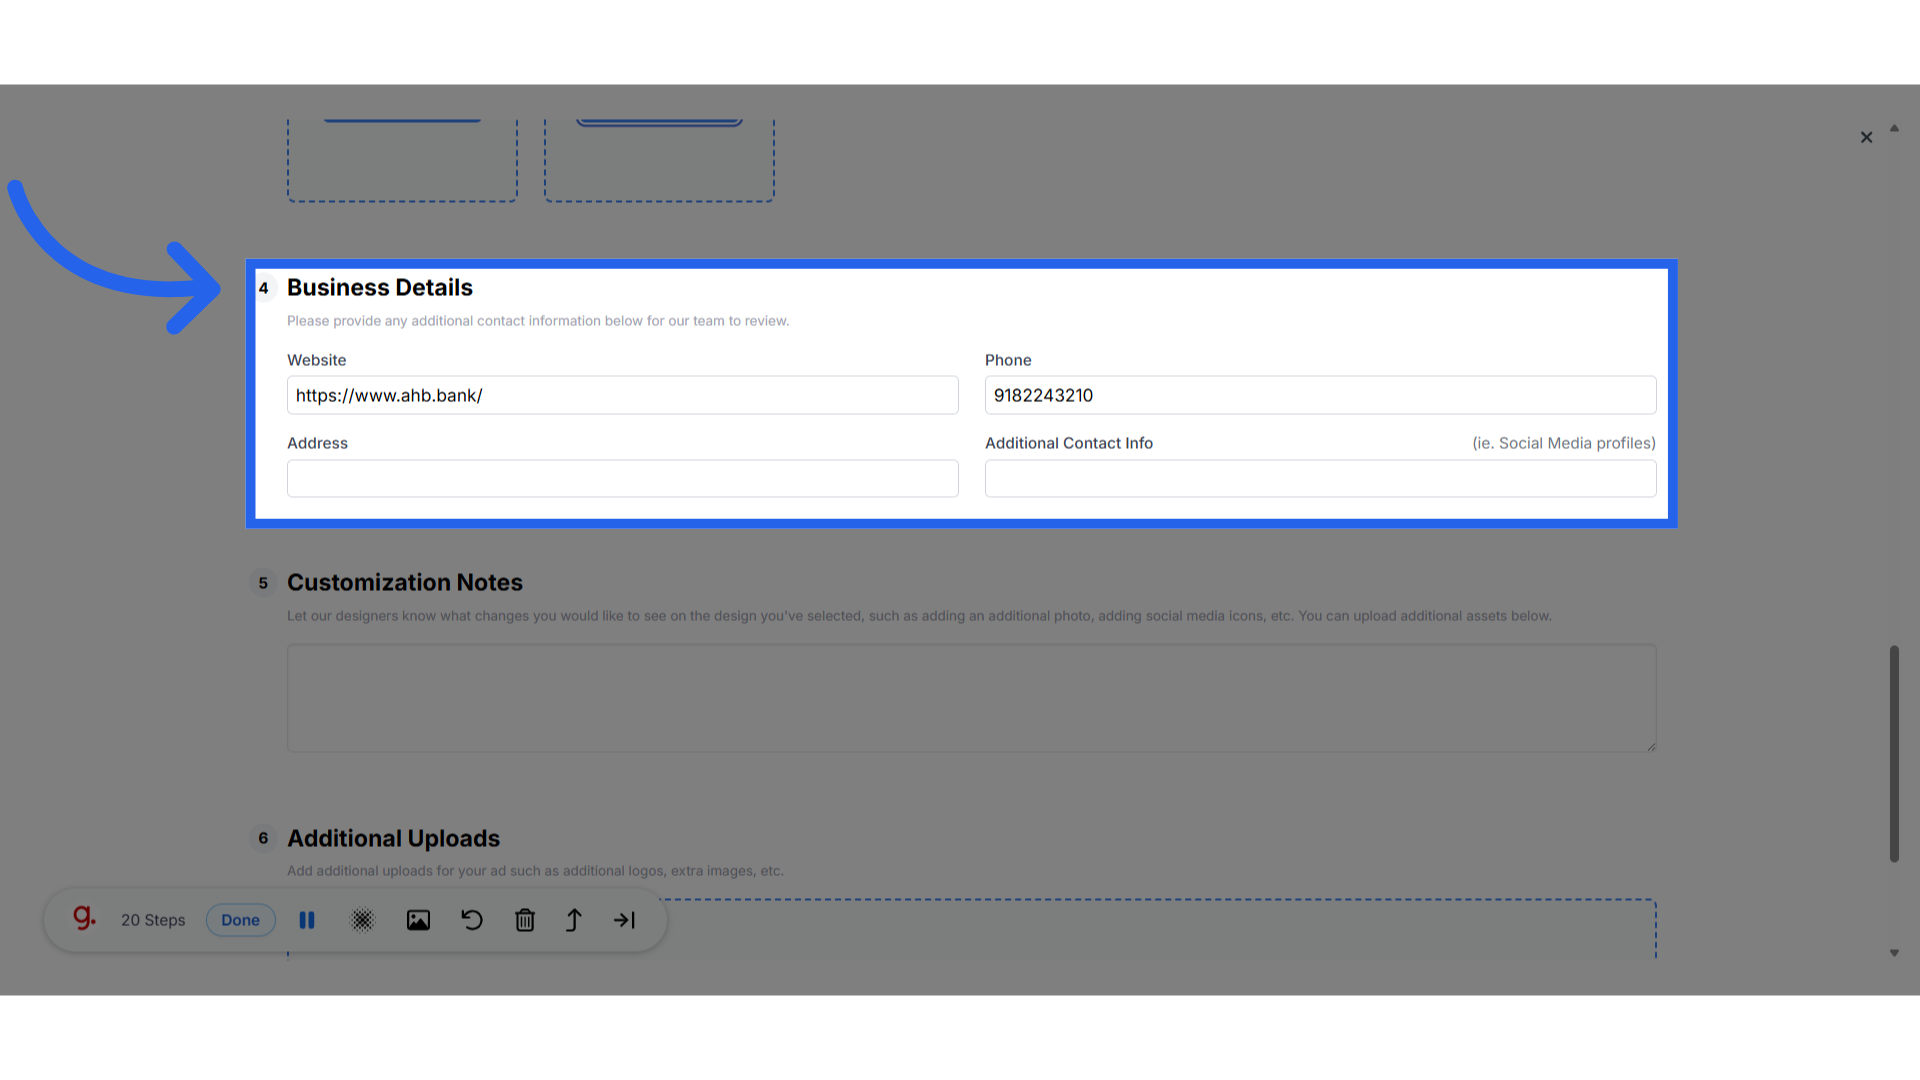Click the scrollbar up arrow
The image size is (1920, 1080).
click(1894, 128)
